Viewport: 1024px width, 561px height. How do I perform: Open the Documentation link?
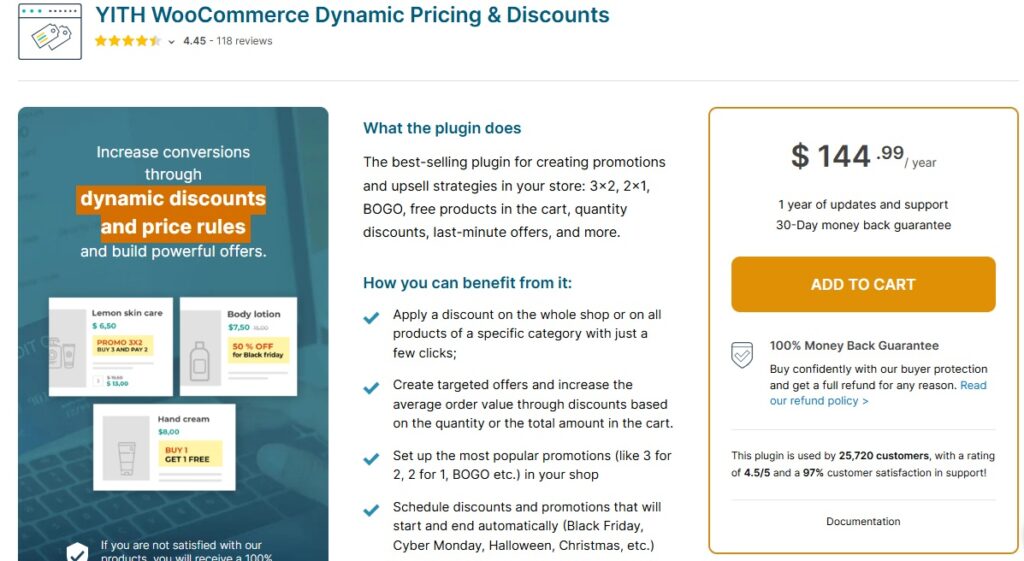[x=863, y=521]
